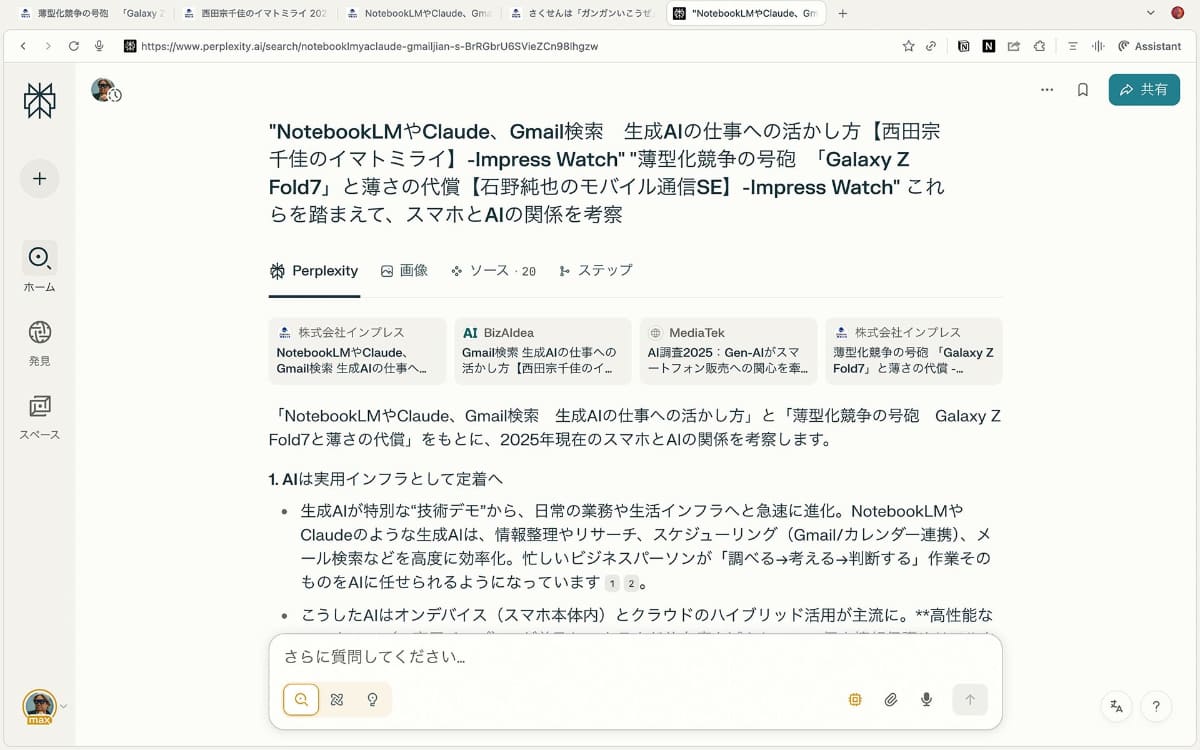
Task: Go back in browser history
Action: [23, 46]
